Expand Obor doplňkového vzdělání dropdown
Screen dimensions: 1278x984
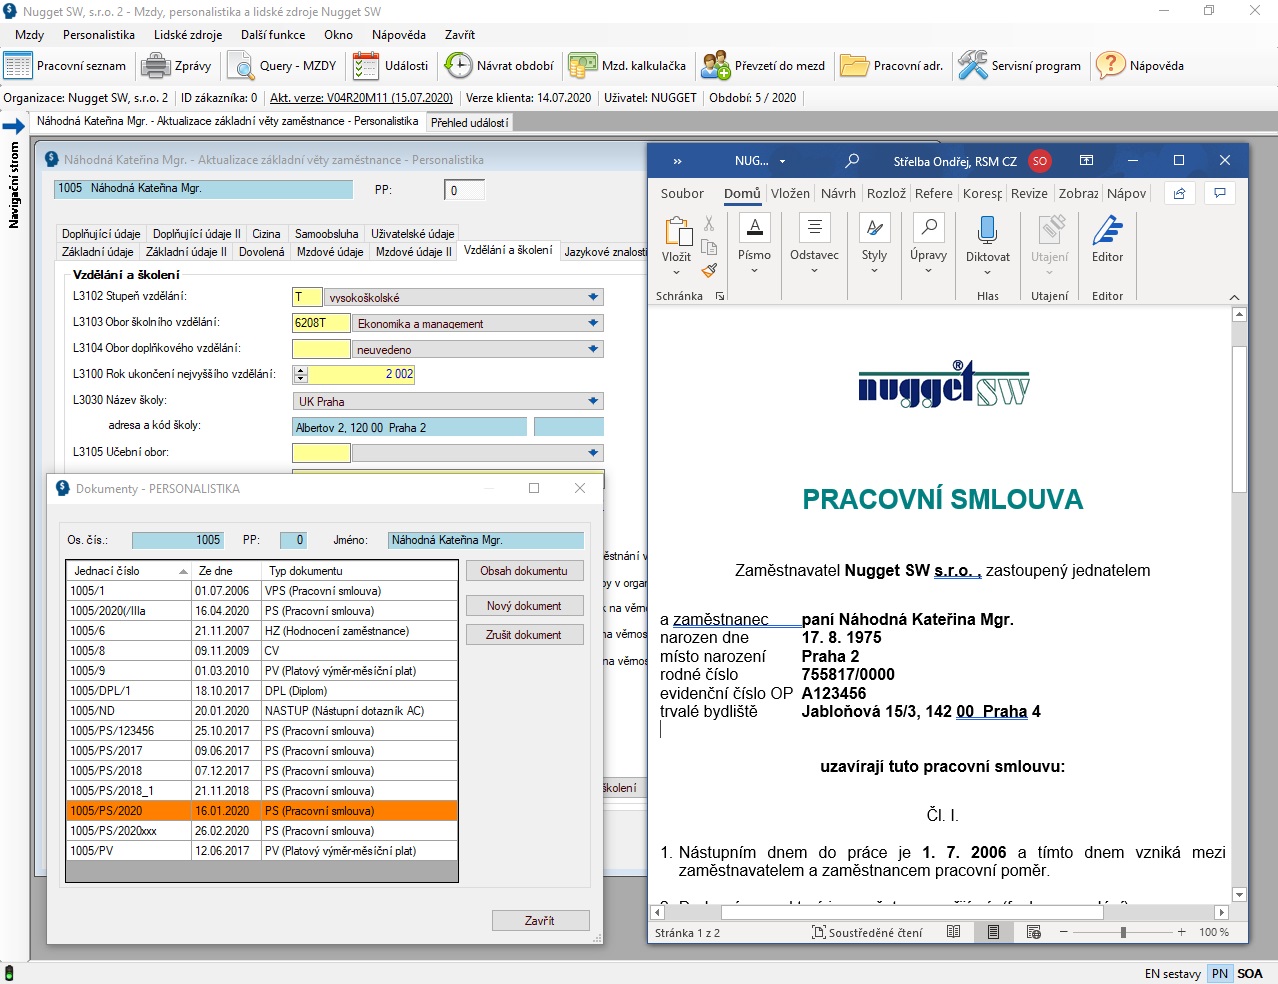pos(593,349)
